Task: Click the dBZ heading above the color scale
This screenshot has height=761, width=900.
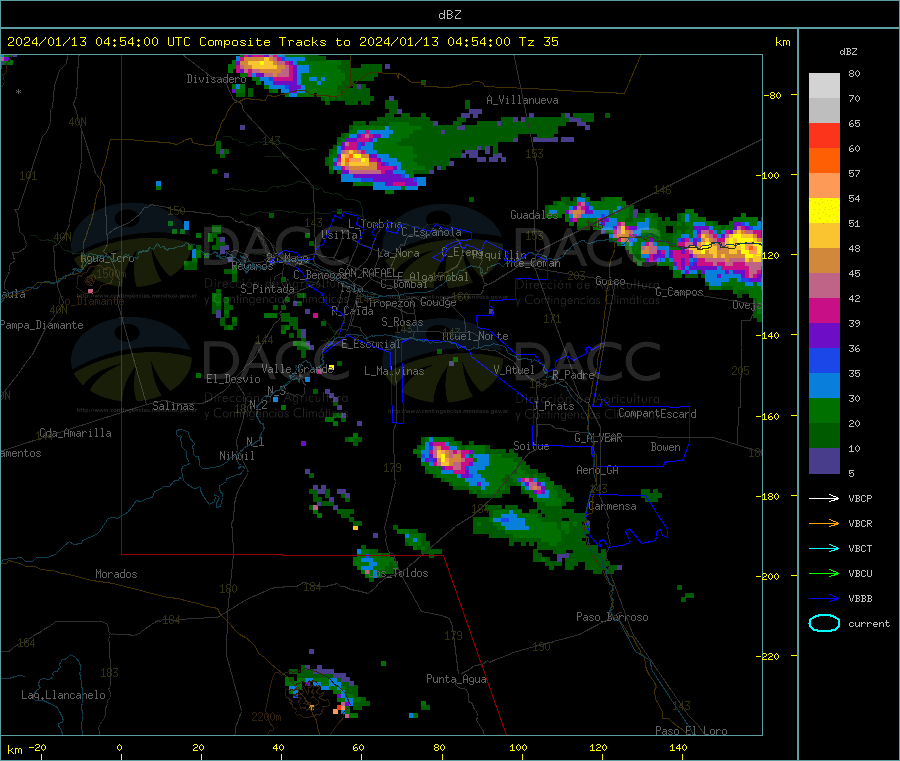Action: [x=848, y=52]
